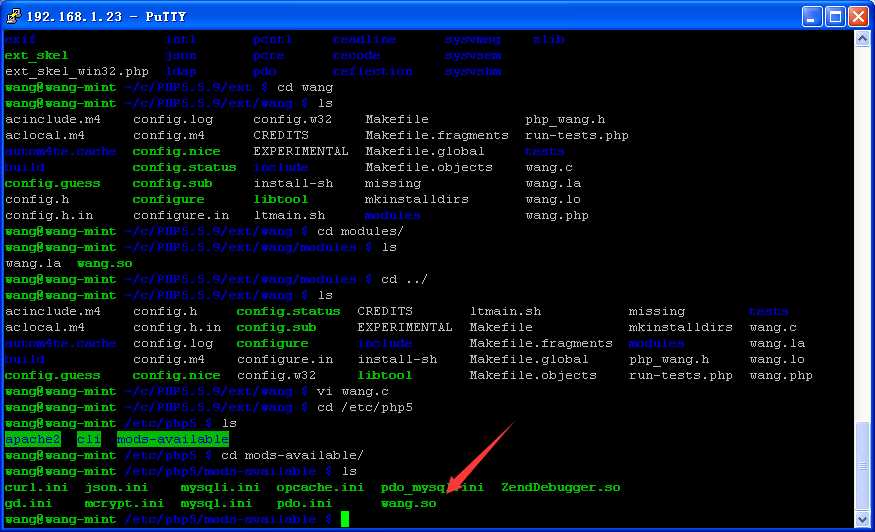Click mkinstalldirs right of libtool
The image size is (875, 532).
[417, 199]
